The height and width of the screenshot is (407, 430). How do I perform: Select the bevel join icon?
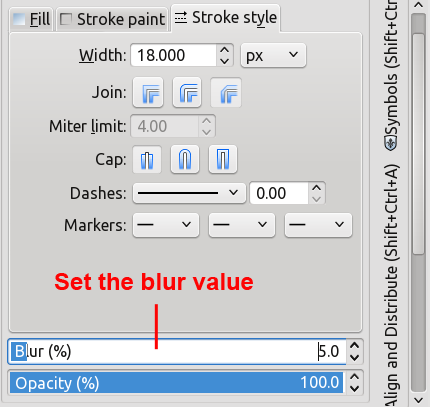pyautogui.click(x=226, y=93)
